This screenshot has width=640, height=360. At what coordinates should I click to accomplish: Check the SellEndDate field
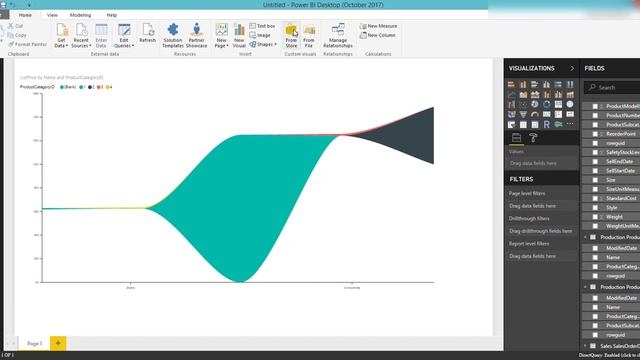click(595, 162)
